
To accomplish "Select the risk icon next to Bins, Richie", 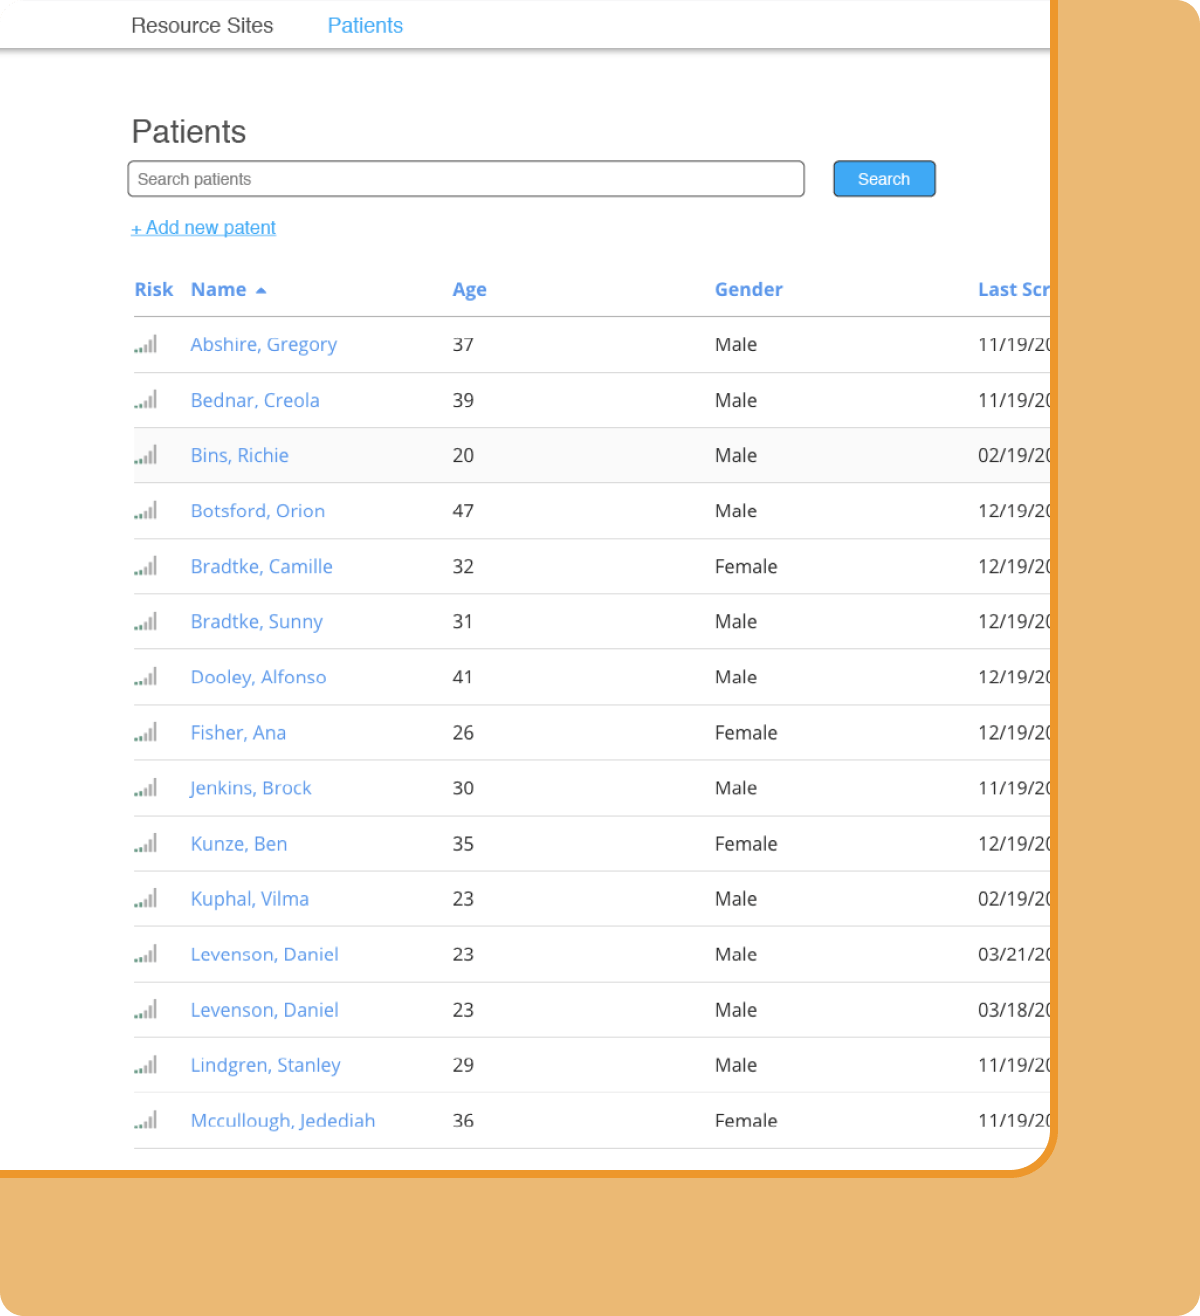I will tap(145, 455).
